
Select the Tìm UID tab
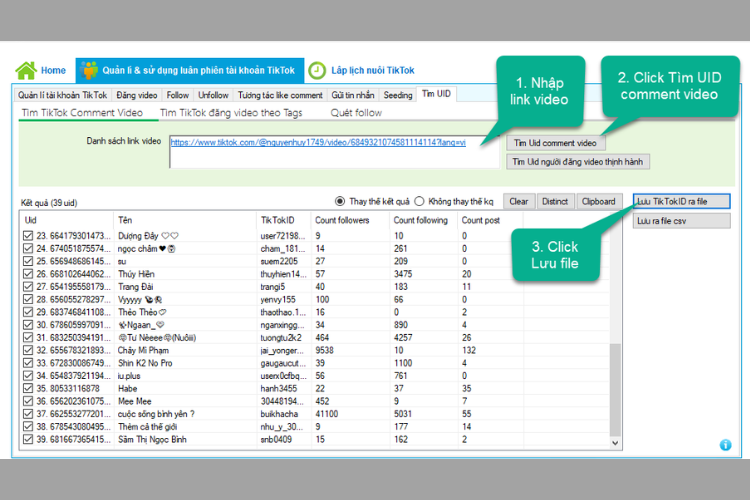coord(436,94)
